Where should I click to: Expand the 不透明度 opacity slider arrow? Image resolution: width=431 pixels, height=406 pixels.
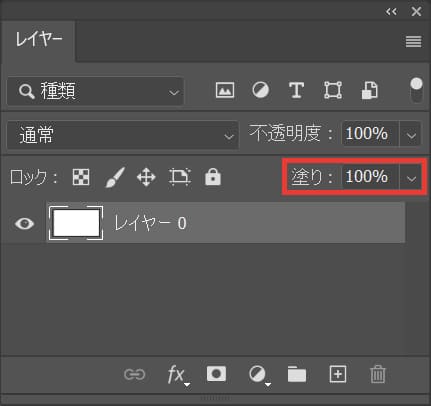[411, 134]
